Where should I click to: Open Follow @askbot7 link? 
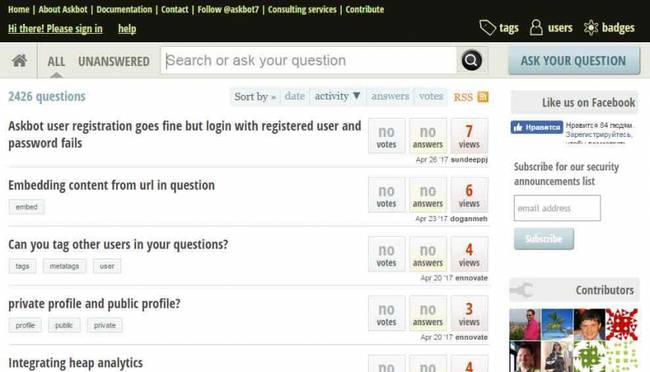pos(228,9)
